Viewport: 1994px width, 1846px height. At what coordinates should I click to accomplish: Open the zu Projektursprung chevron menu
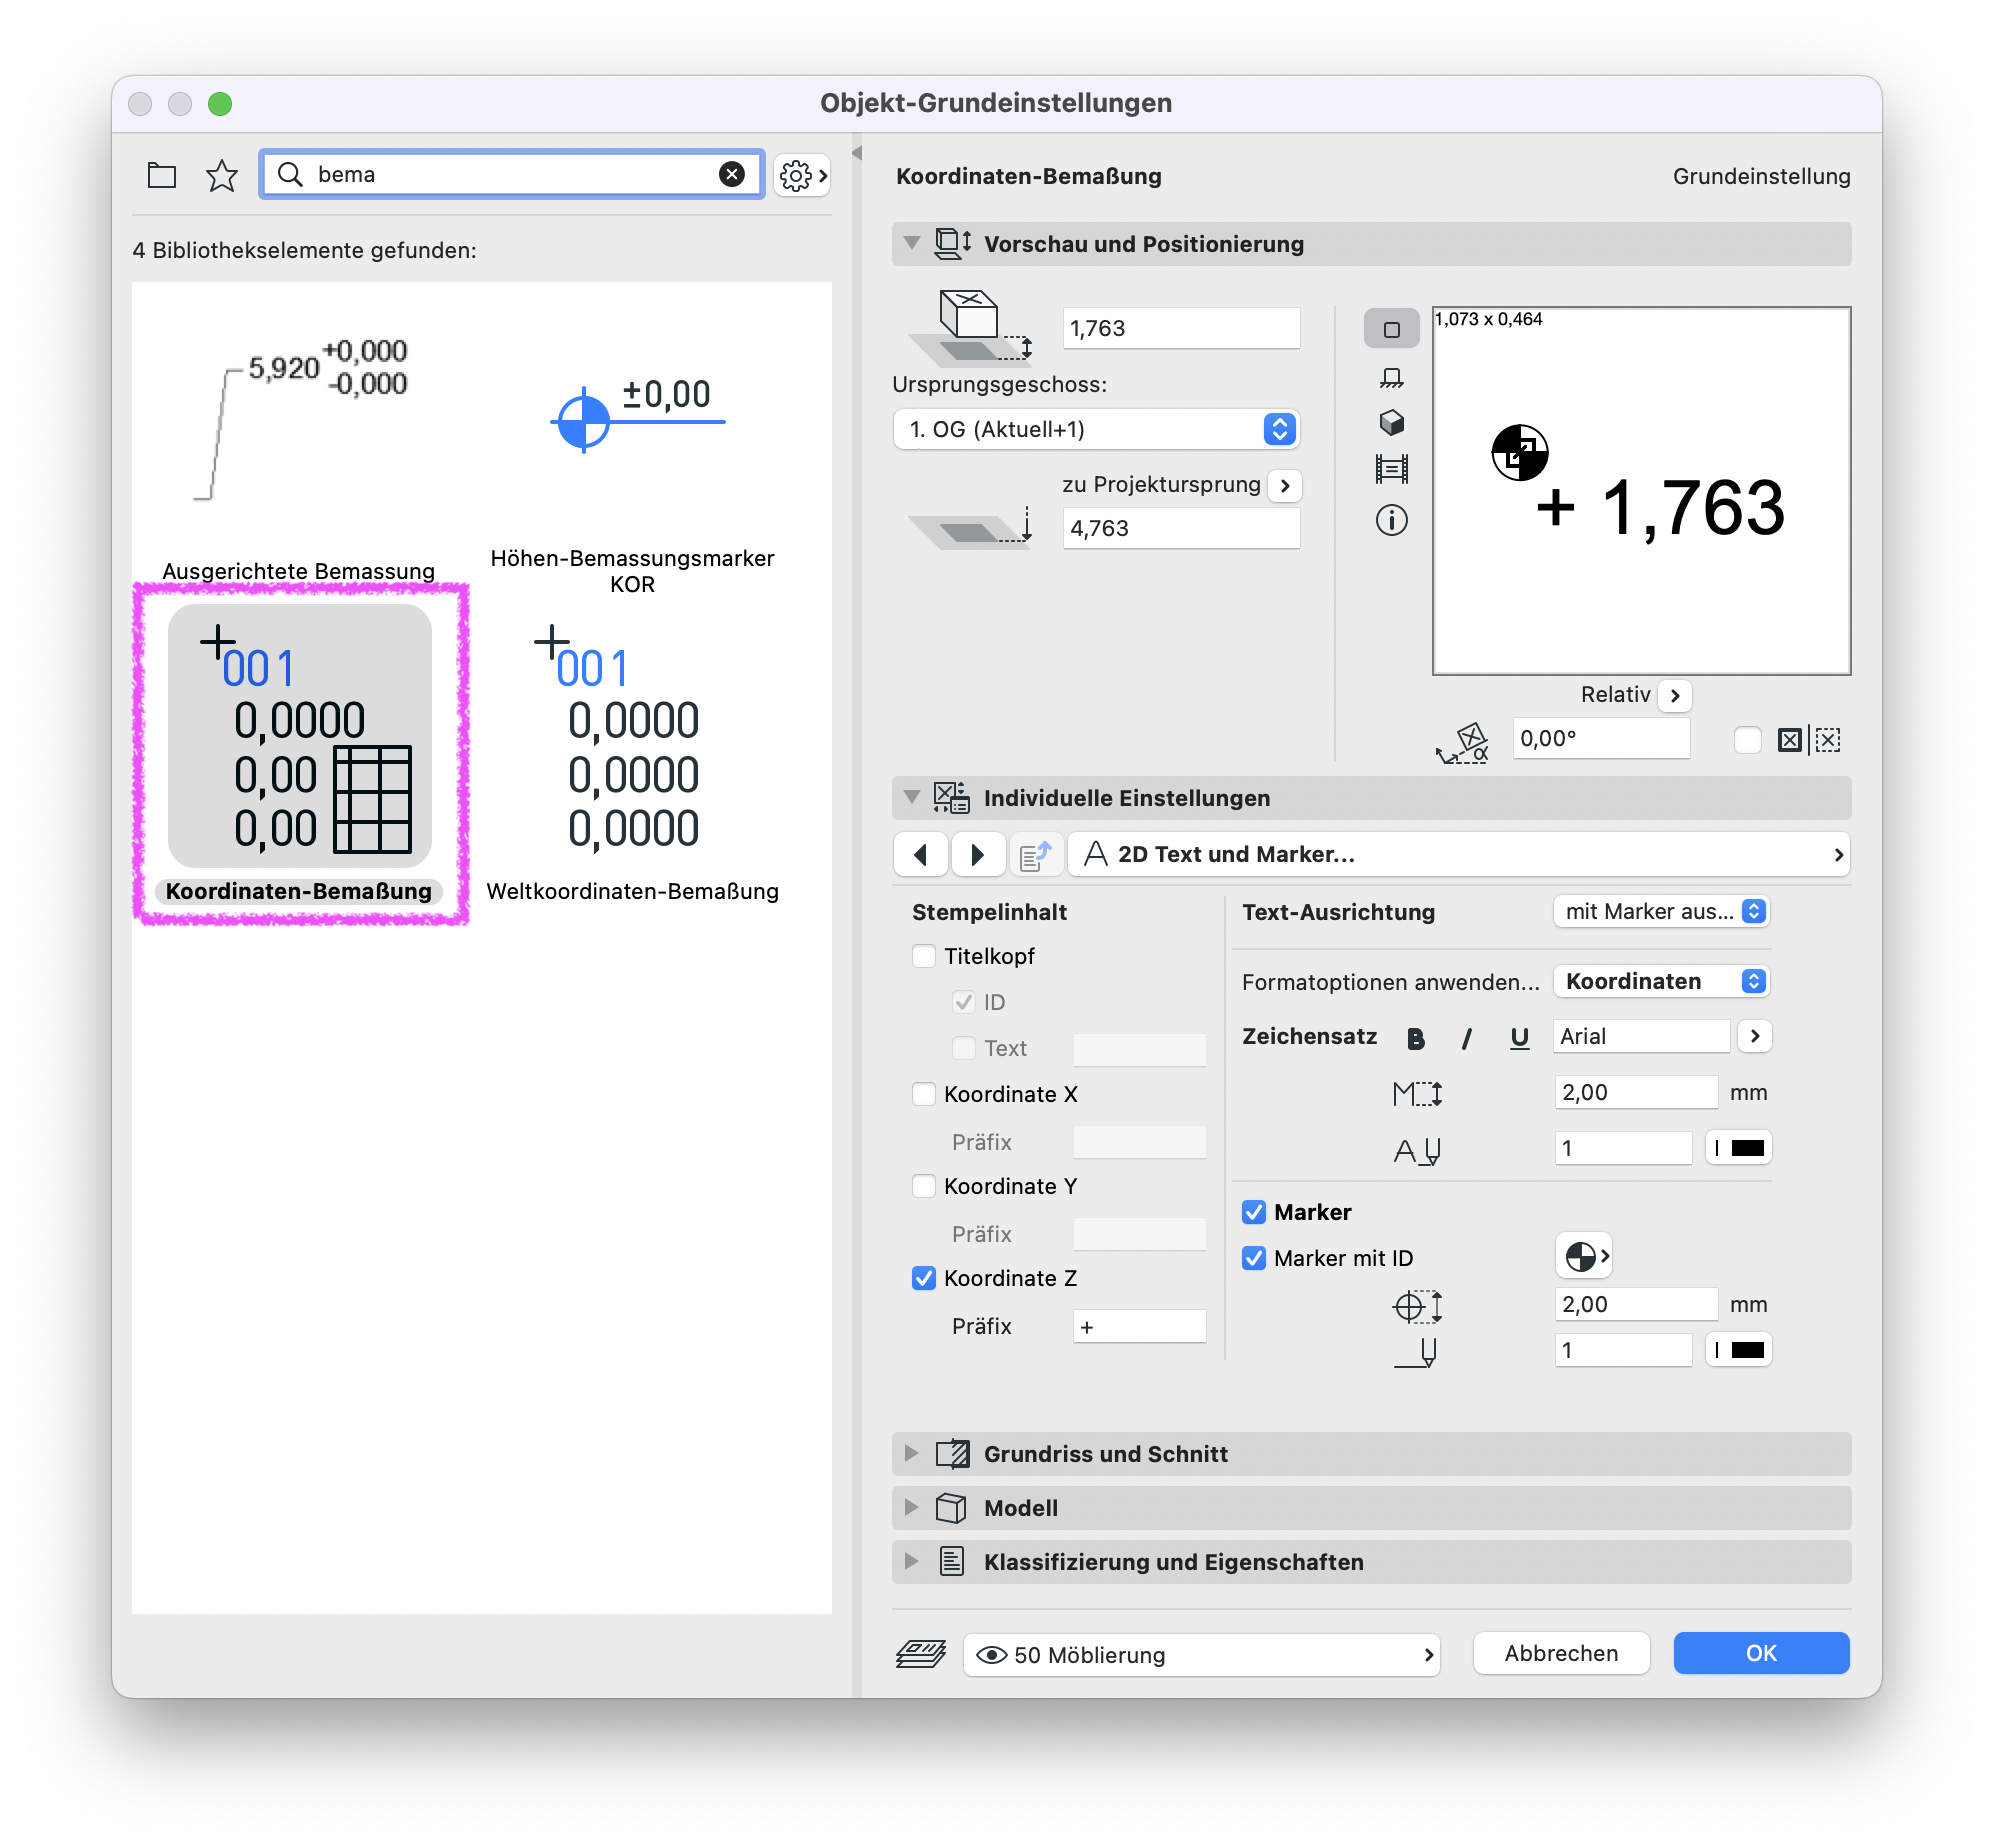coord(1286,485)
